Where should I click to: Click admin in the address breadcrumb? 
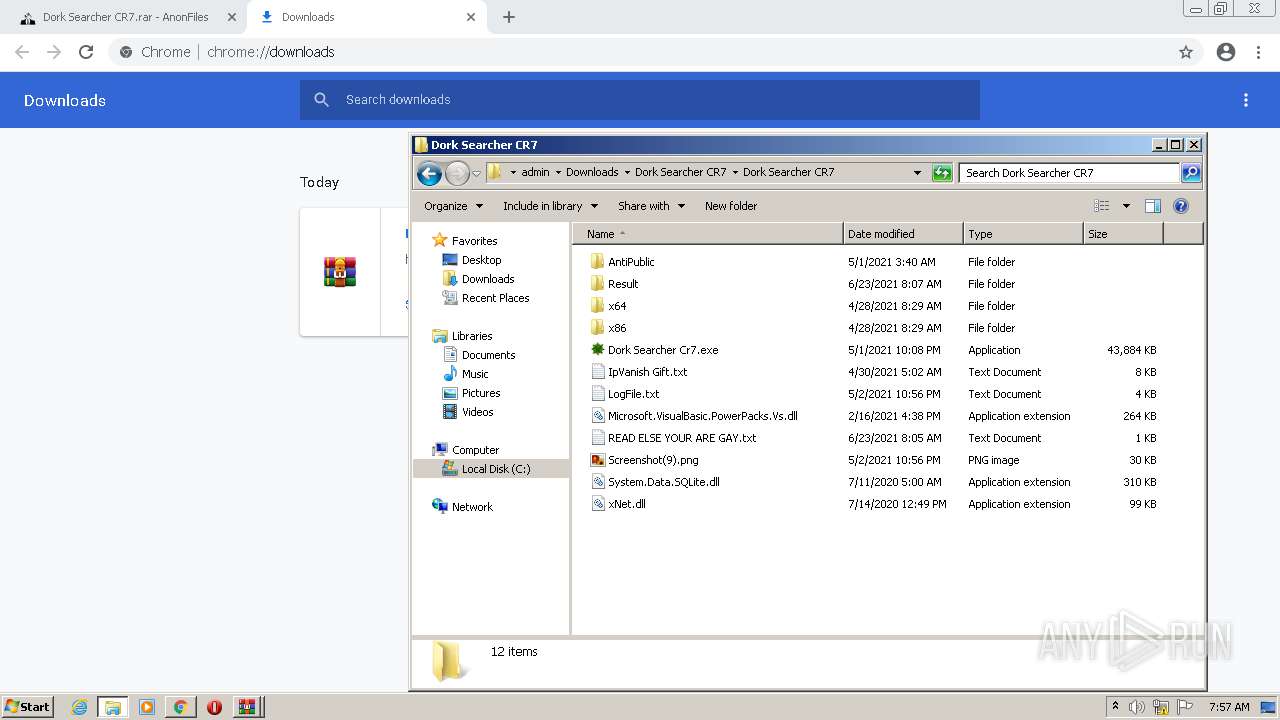coord(535,172)
